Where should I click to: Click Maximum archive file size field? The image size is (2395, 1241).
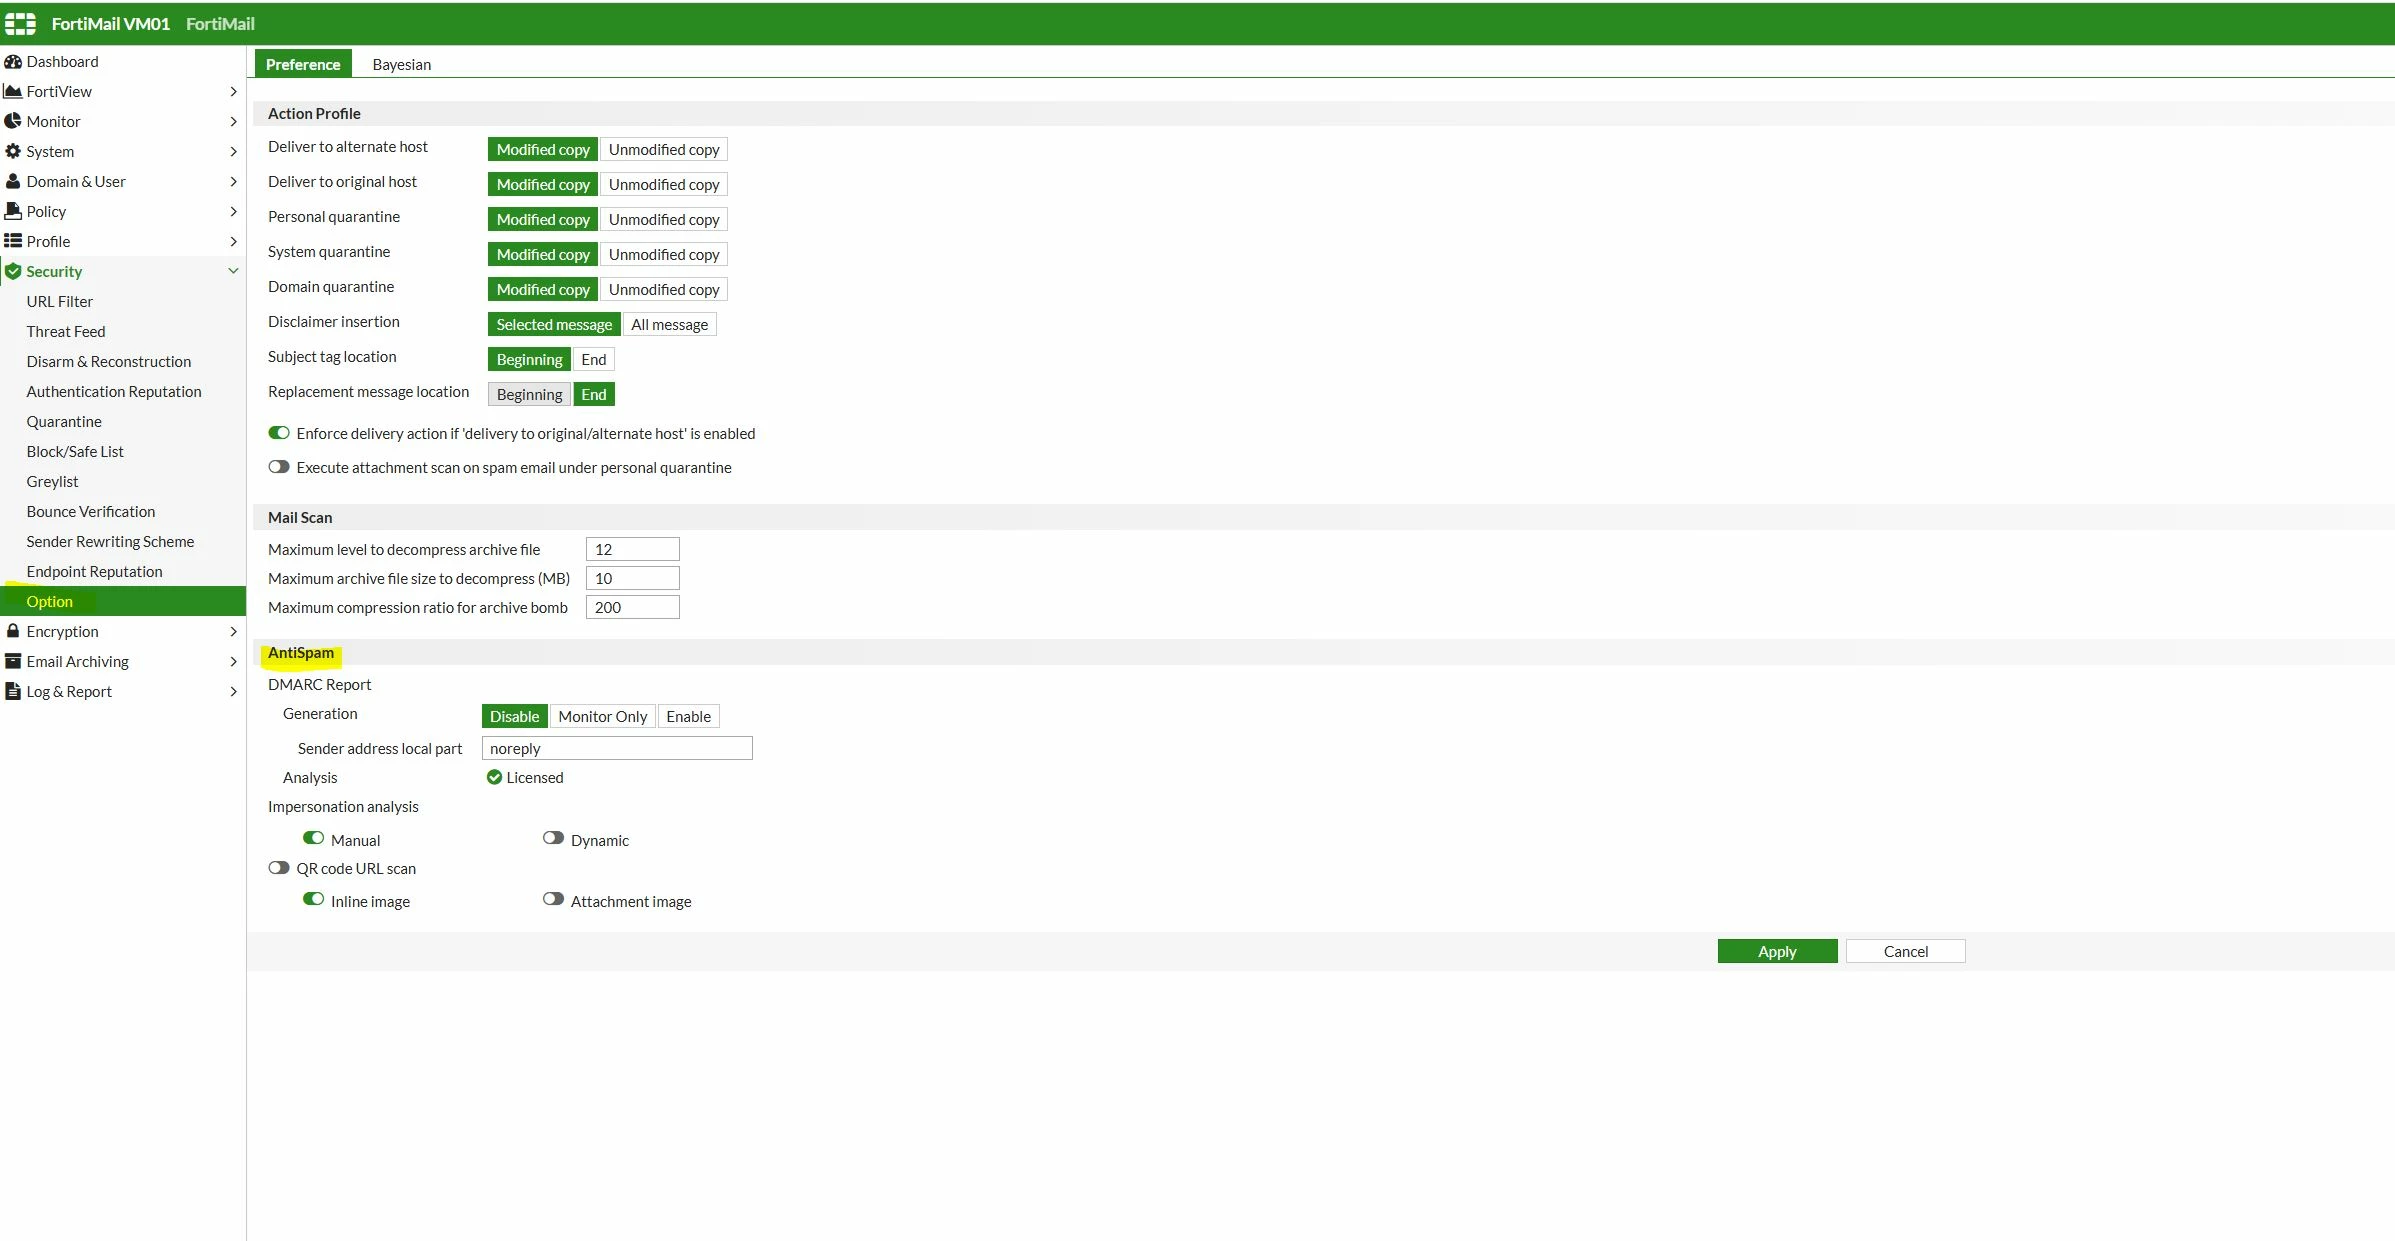pyautogui.click(x=632, y=578)
